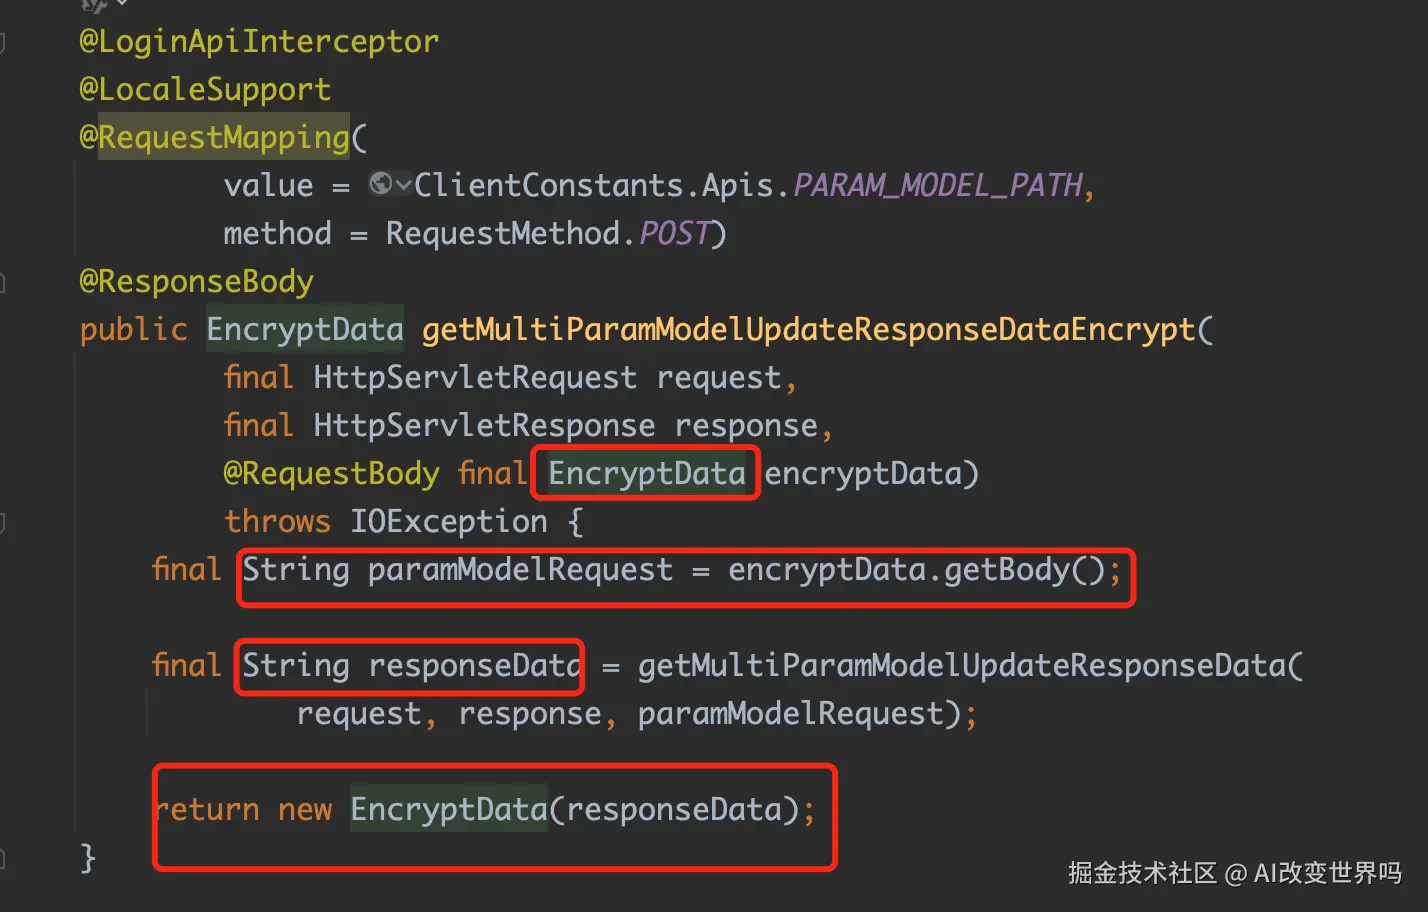The height and width of the screenshot is (912, 1428).
Task: Click the getMultiParamModelUpdateResponseDataEncrypt method name
Action: (x=809, y=329)
